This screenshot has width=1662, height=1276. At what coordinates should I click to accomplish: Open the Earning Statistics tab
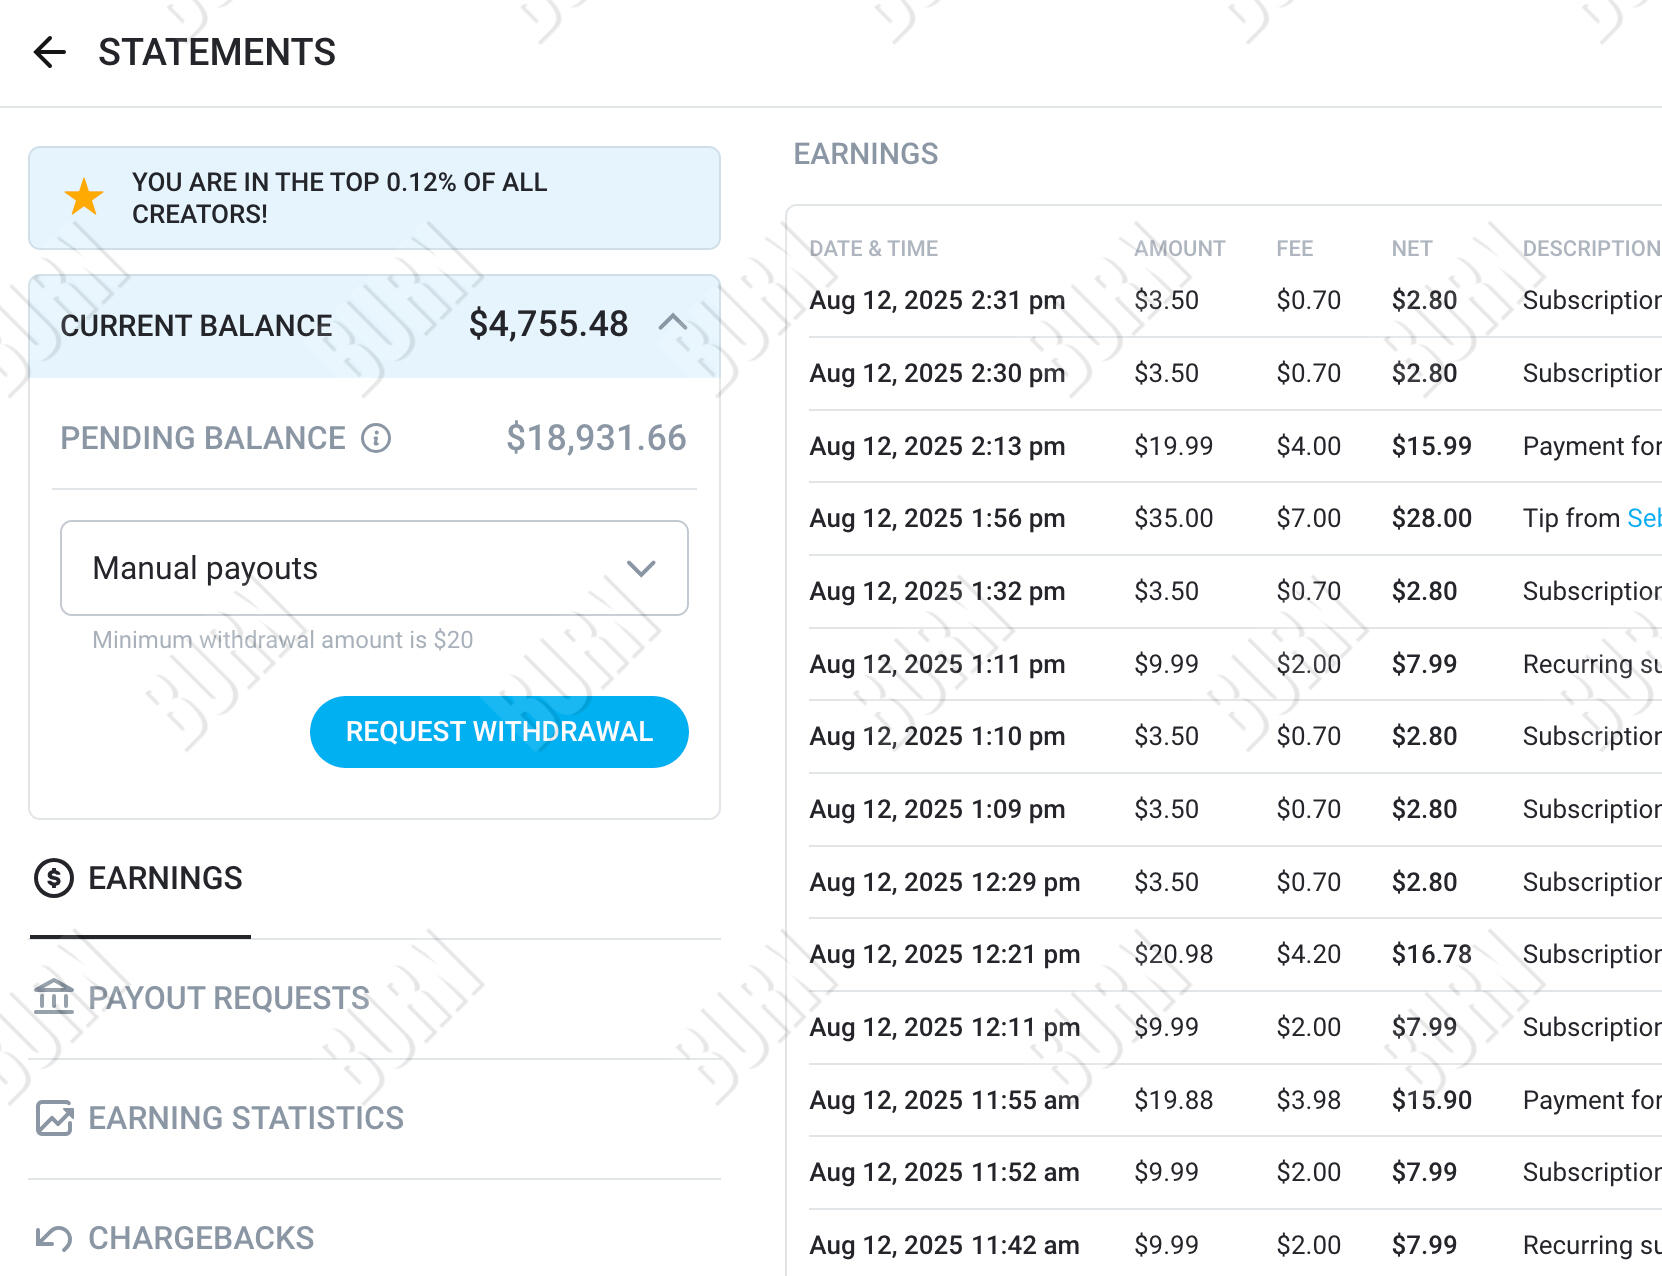pos(245,1118)
